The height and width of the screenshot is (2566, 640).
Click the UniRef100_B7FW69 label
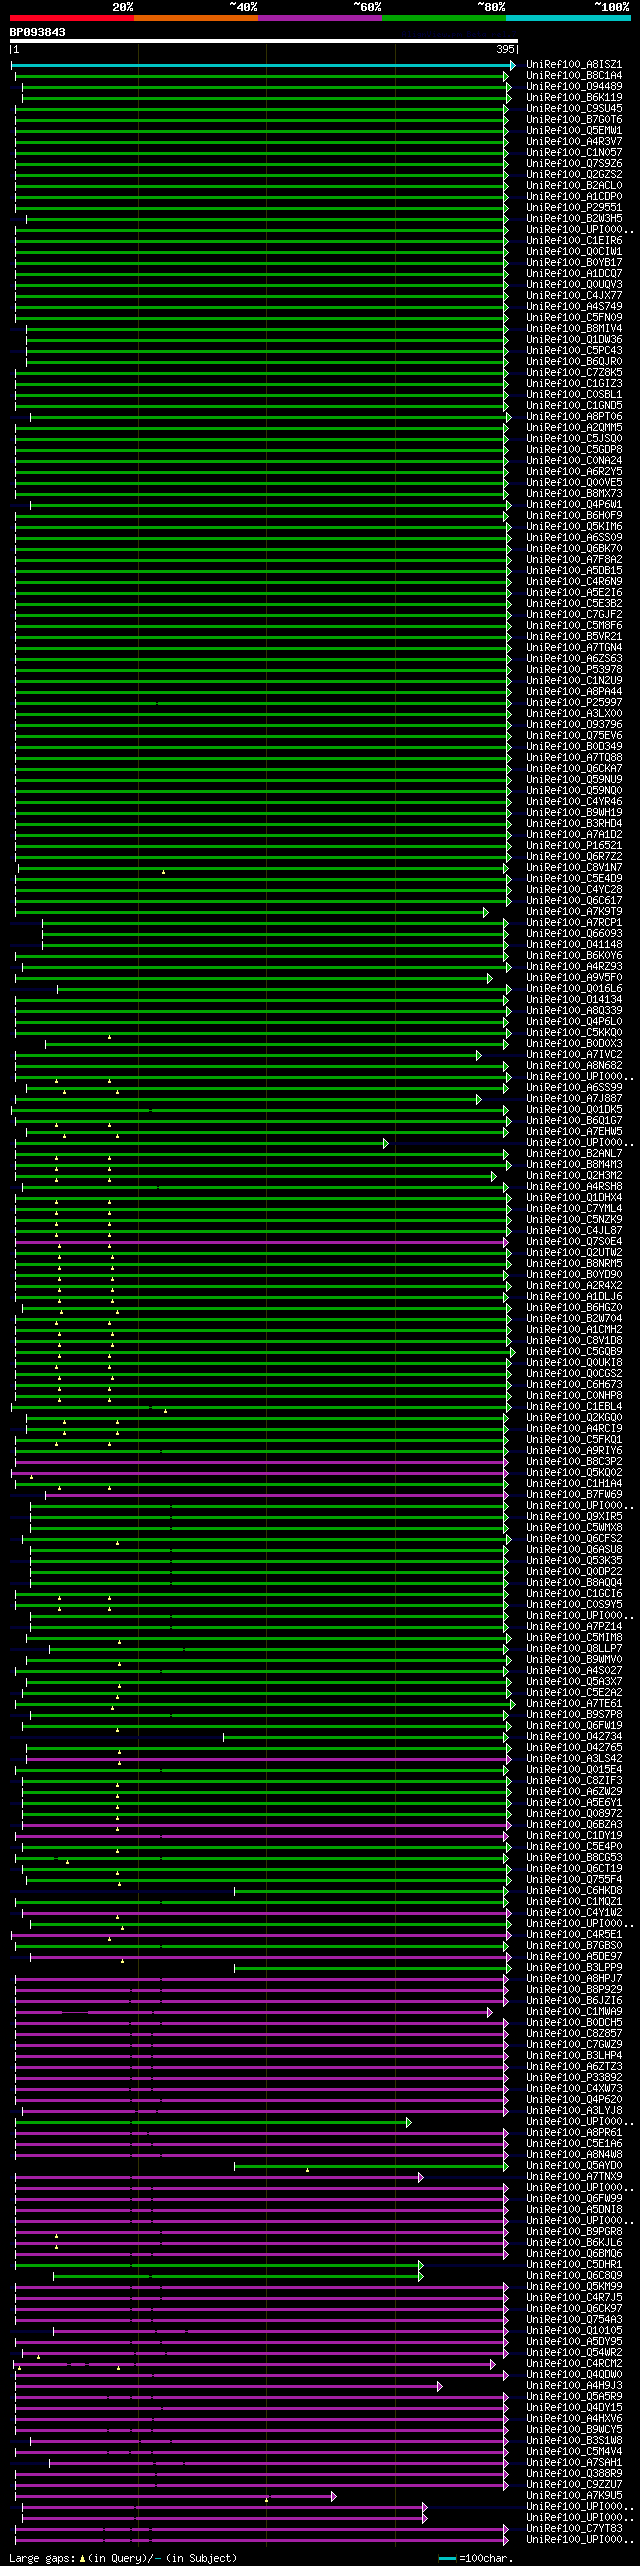pos(574,1495)
